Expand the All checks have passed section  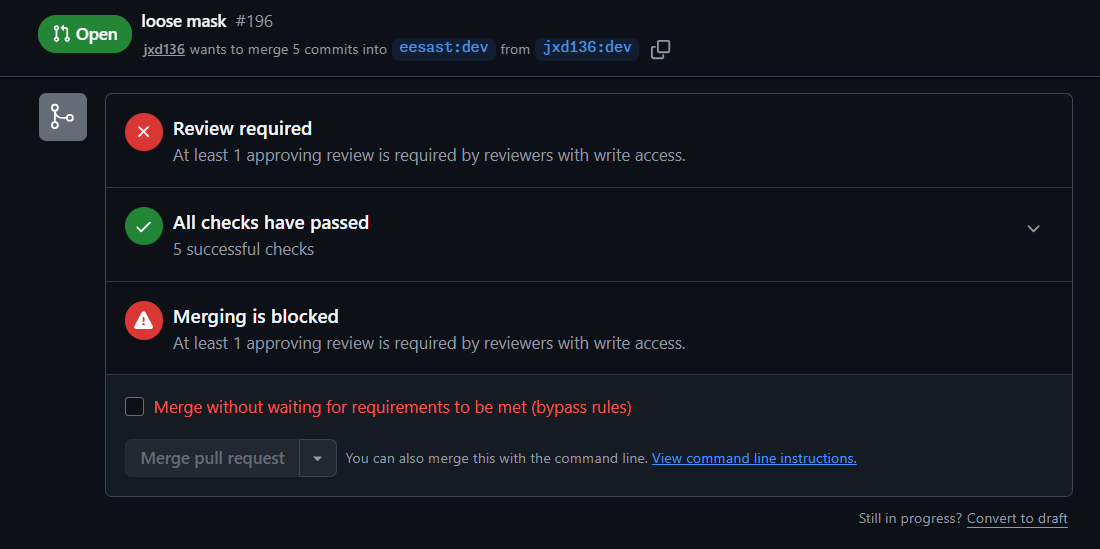pyautogui.click(x=1033, y=229)
